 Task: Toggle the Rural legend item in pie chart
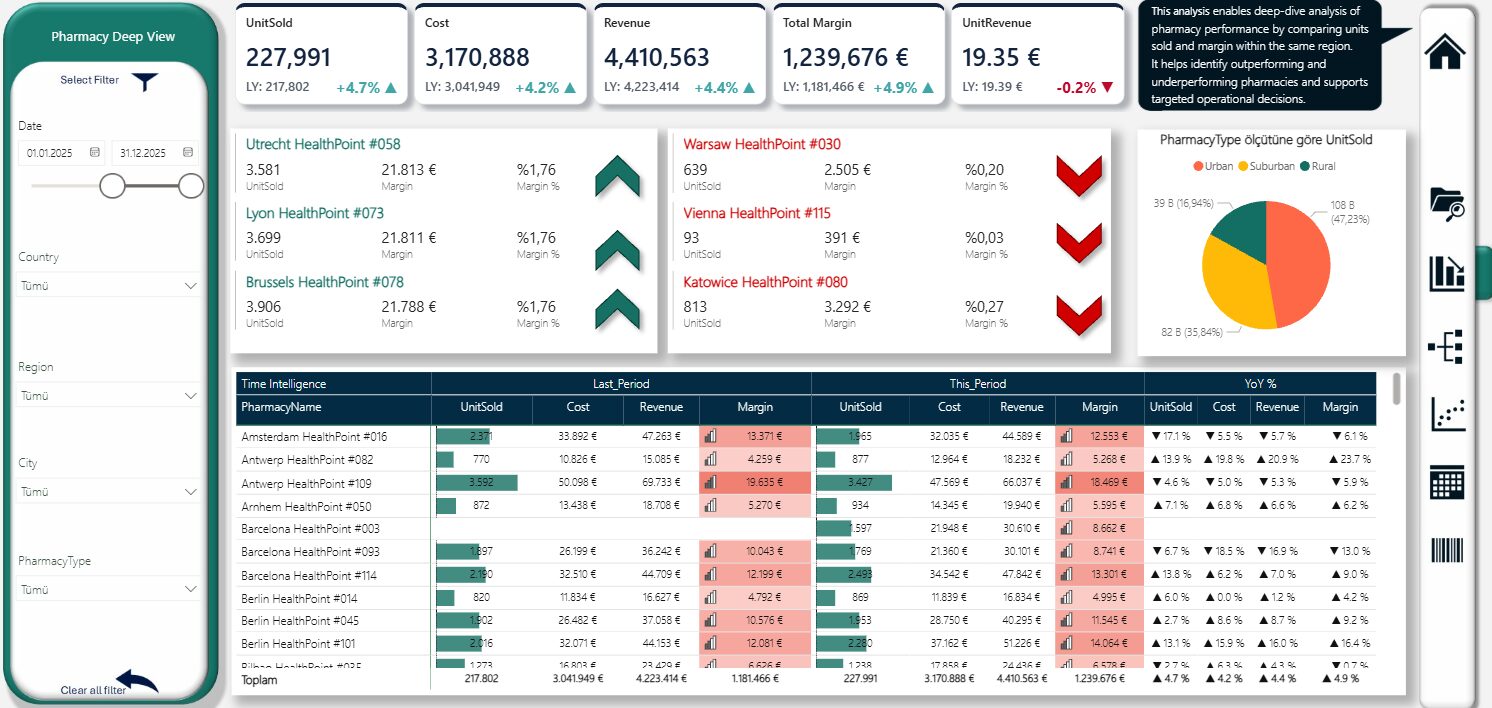click(x=1316, y=166)
